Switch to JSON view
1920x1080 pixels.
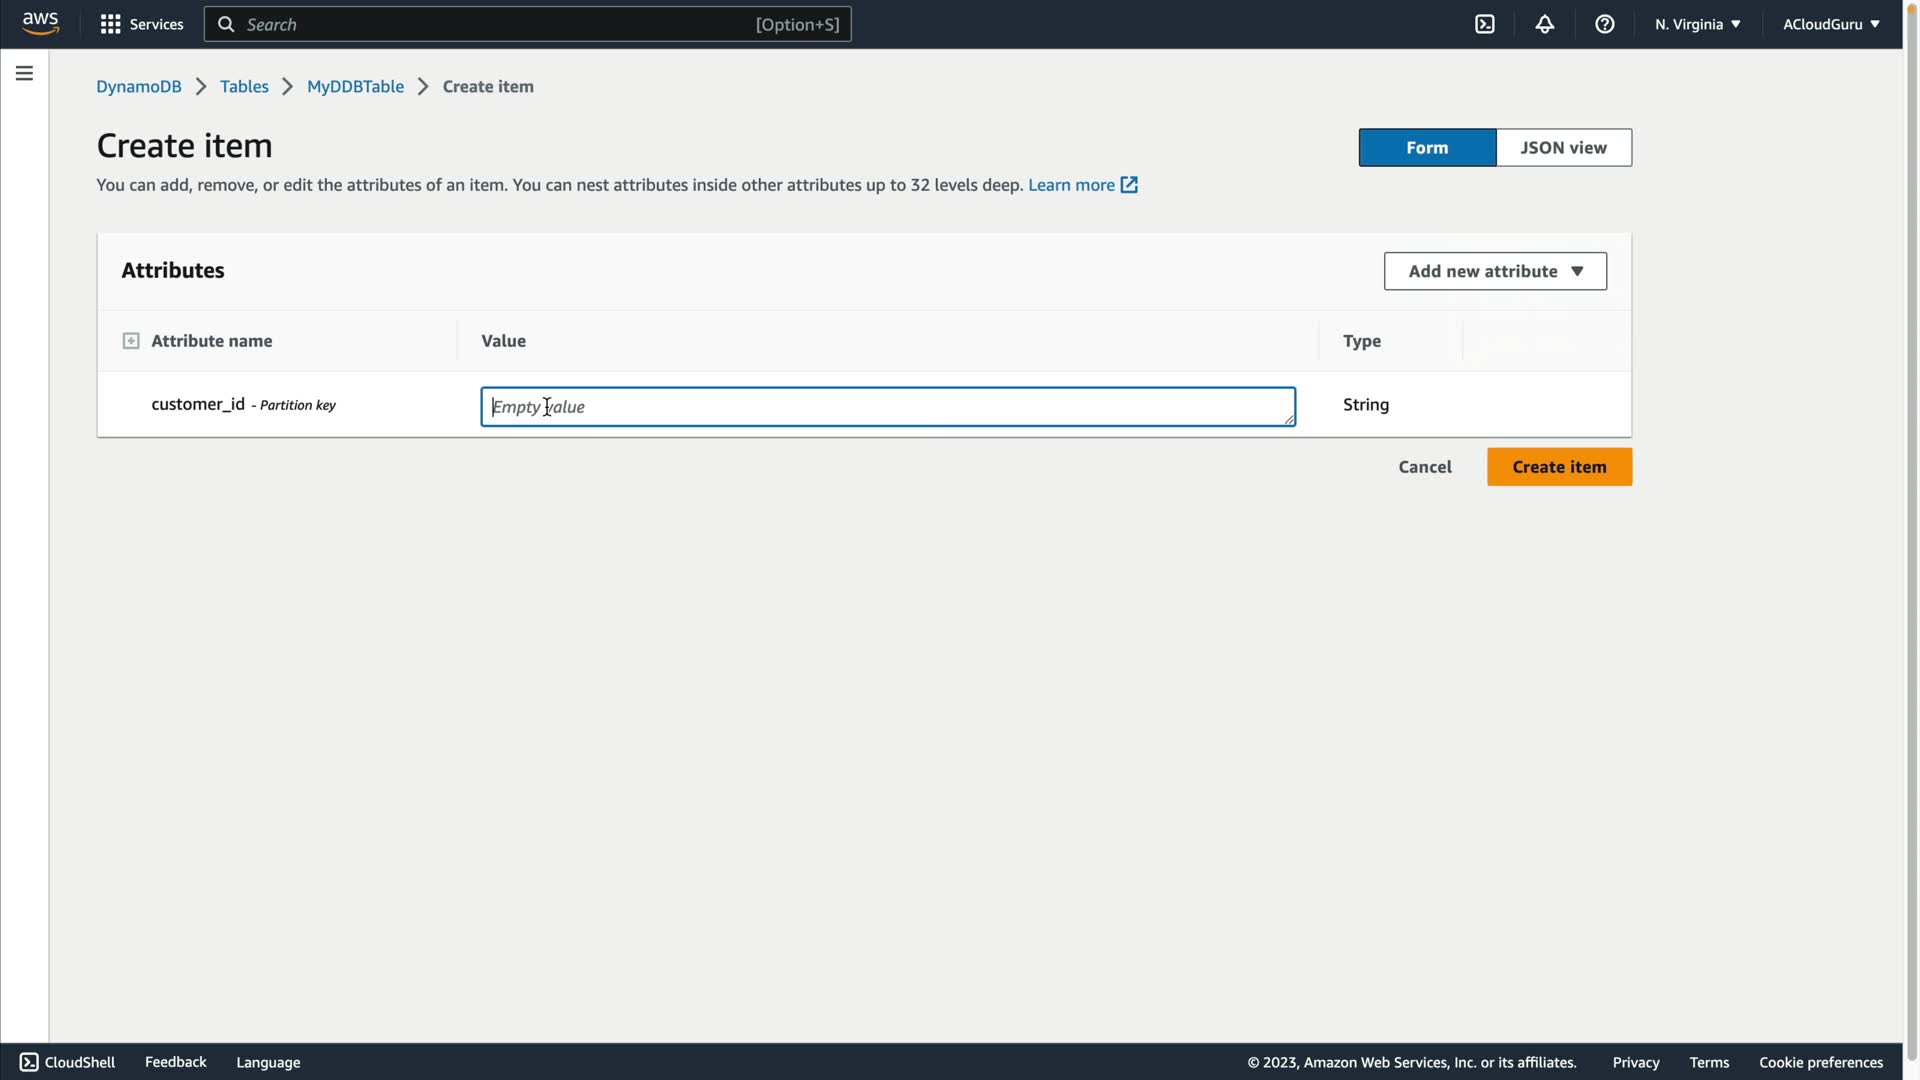click(1563, 148)
